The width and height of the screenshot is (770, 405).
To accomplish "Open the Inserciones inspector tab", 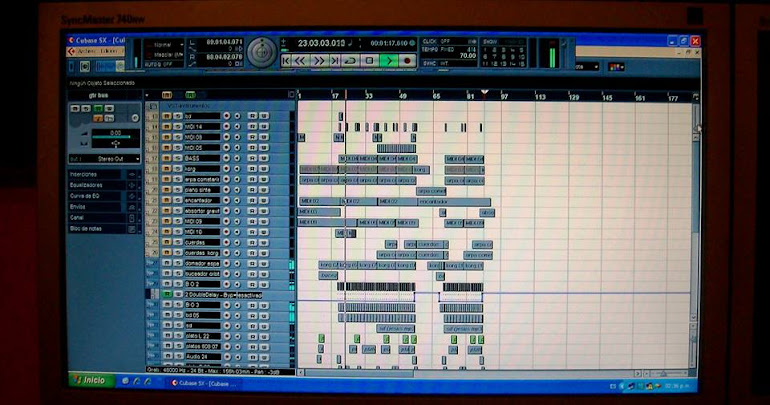I will 96,174.
